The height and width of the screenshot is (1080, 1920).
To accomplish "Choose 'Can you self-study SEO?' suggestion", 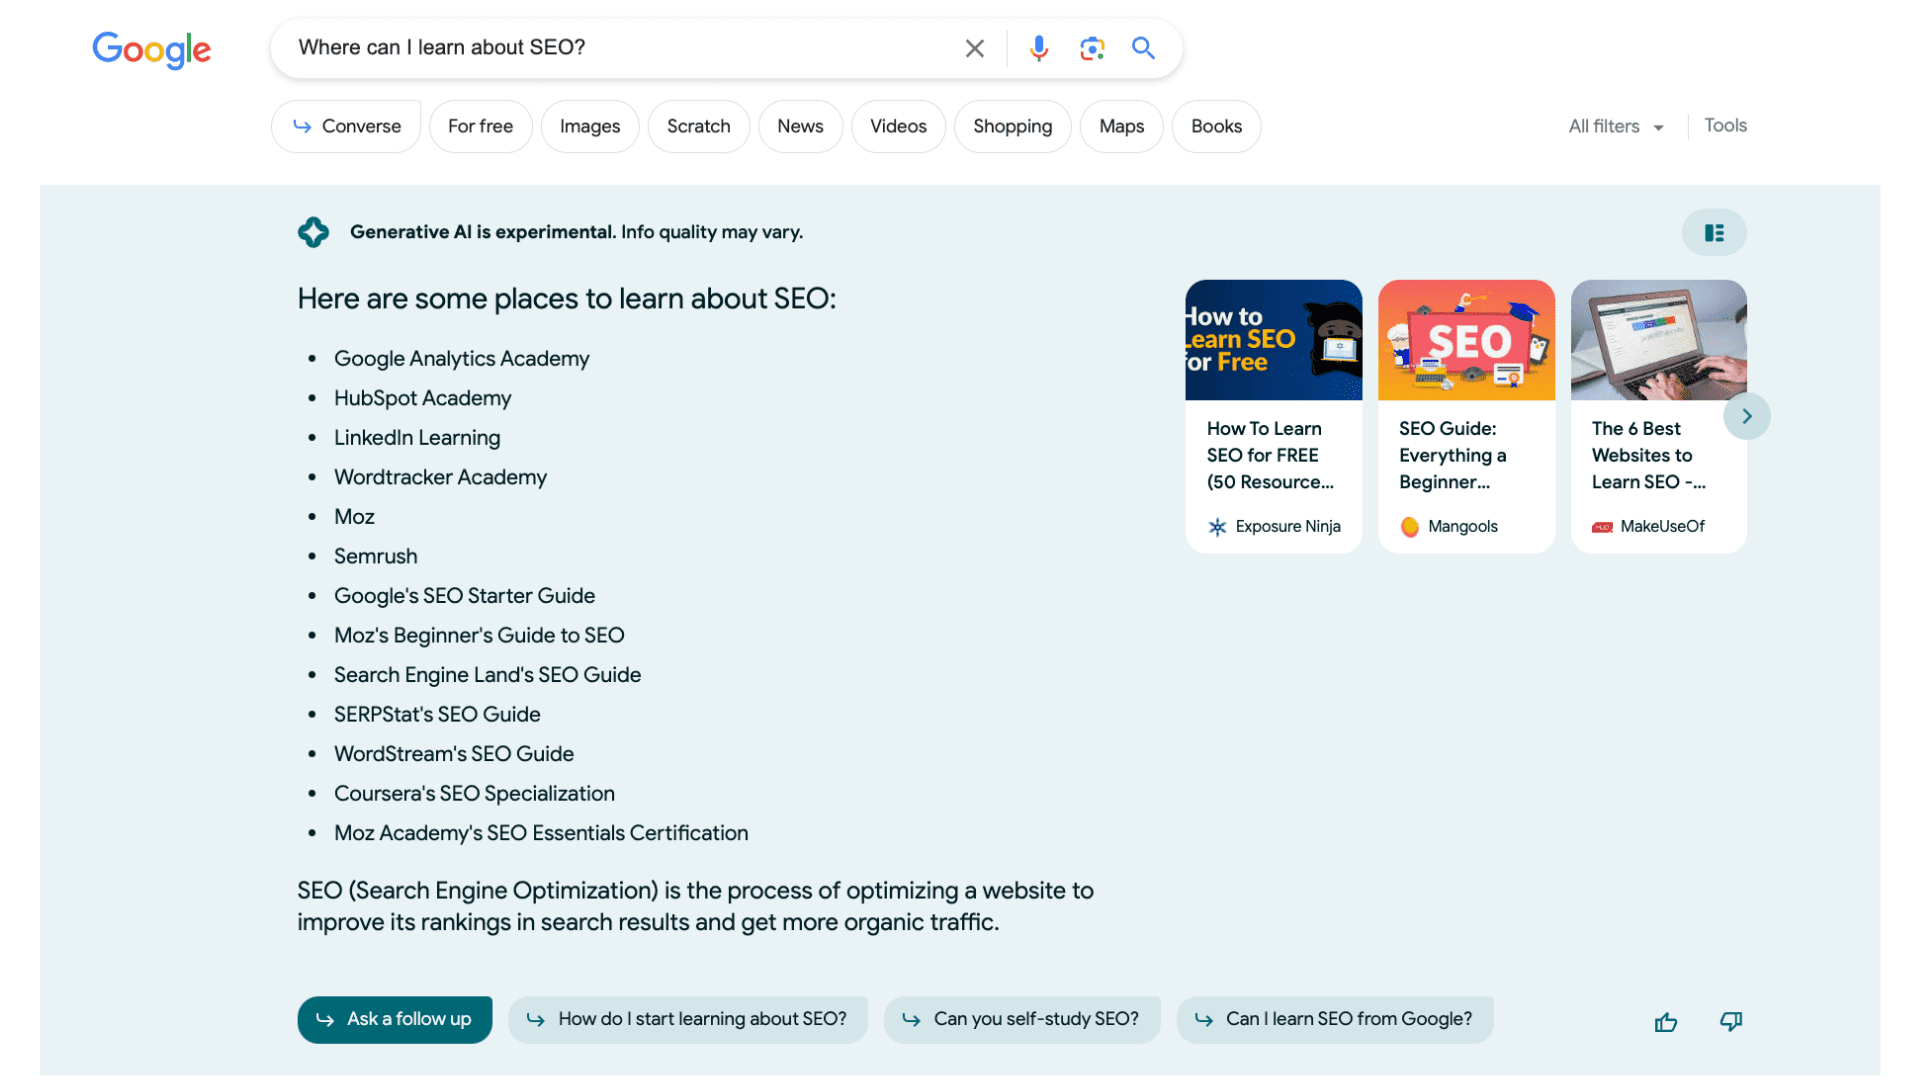I will (x=1022, y=1019).
